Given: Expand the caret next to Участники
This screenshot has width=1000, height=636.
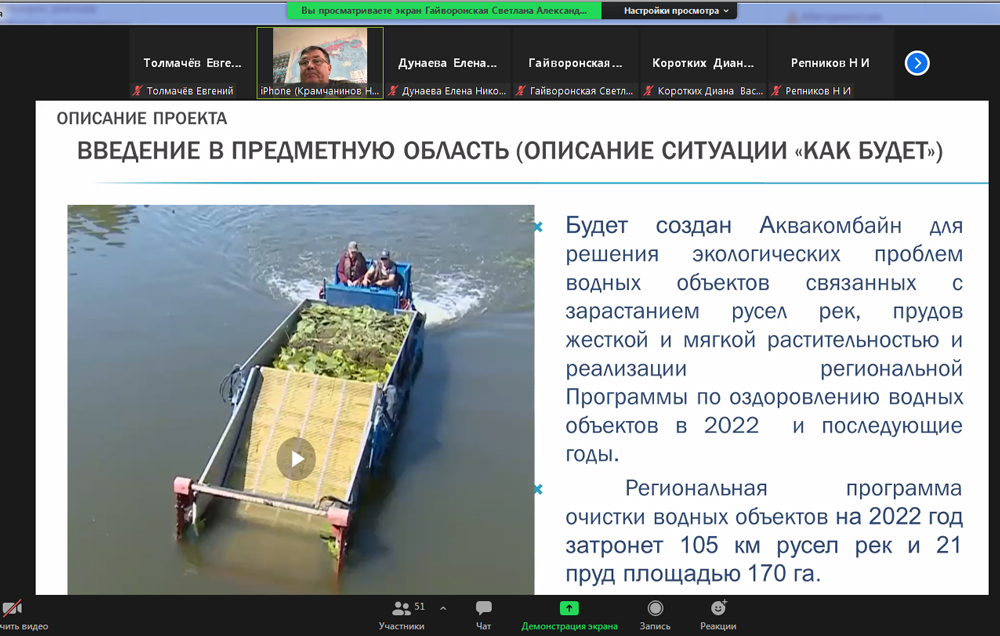Looking at the screenshot, I should click(x=443, y=607).
